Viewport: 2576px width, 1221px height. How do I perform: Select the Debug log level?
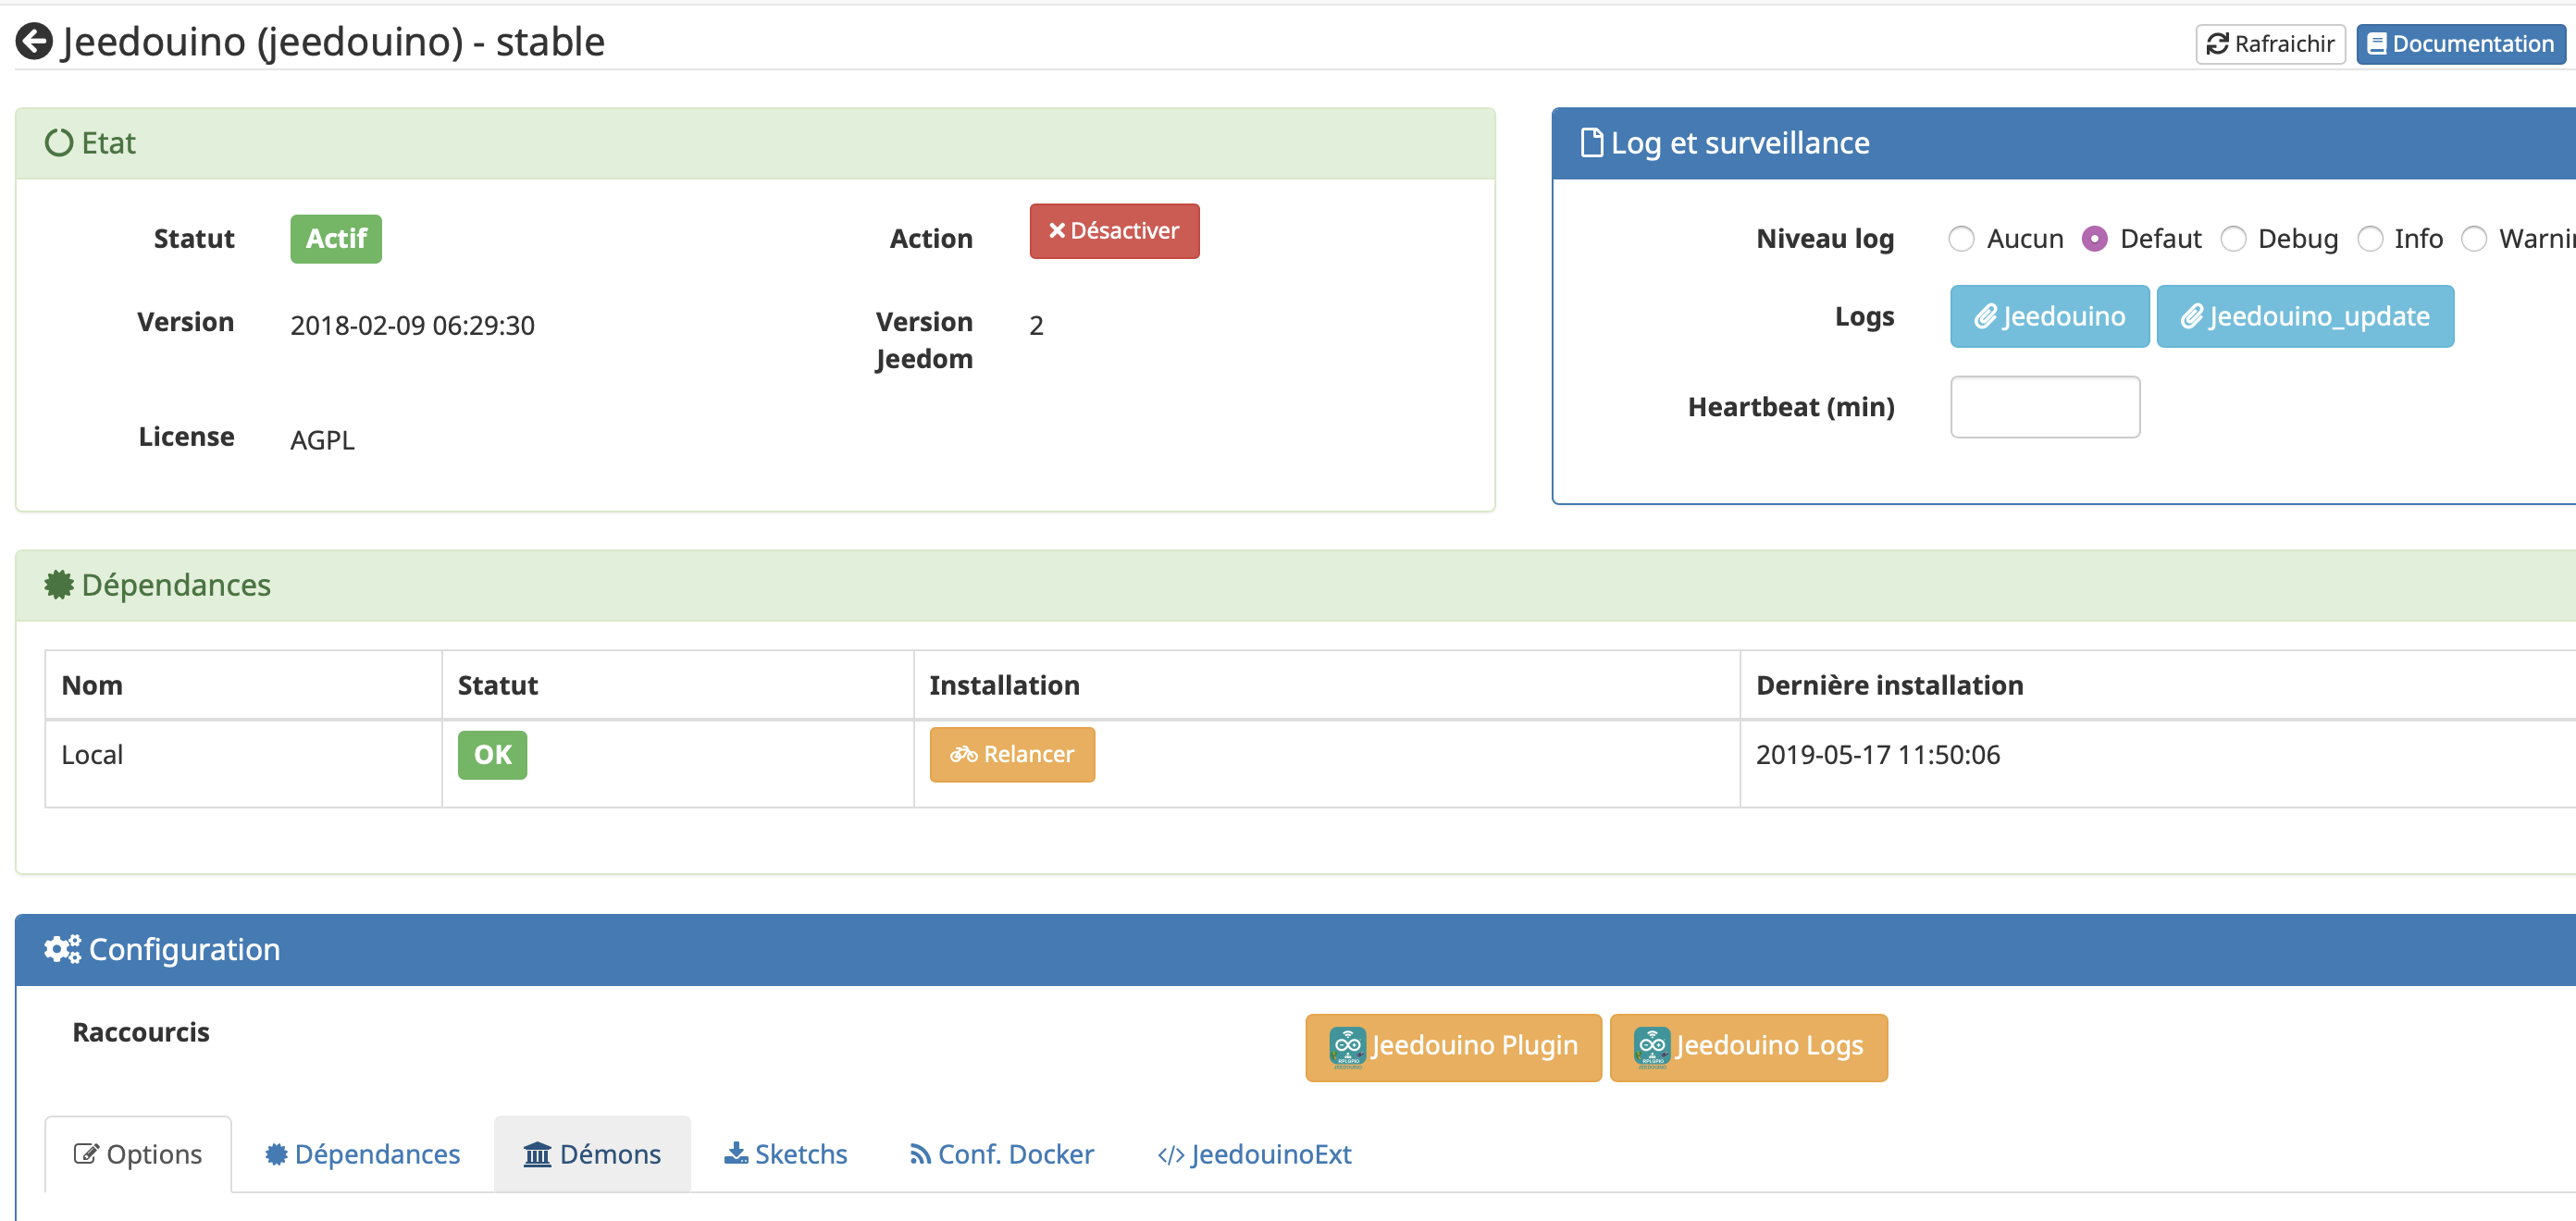pyautogui.click(x=2233, y=239)
